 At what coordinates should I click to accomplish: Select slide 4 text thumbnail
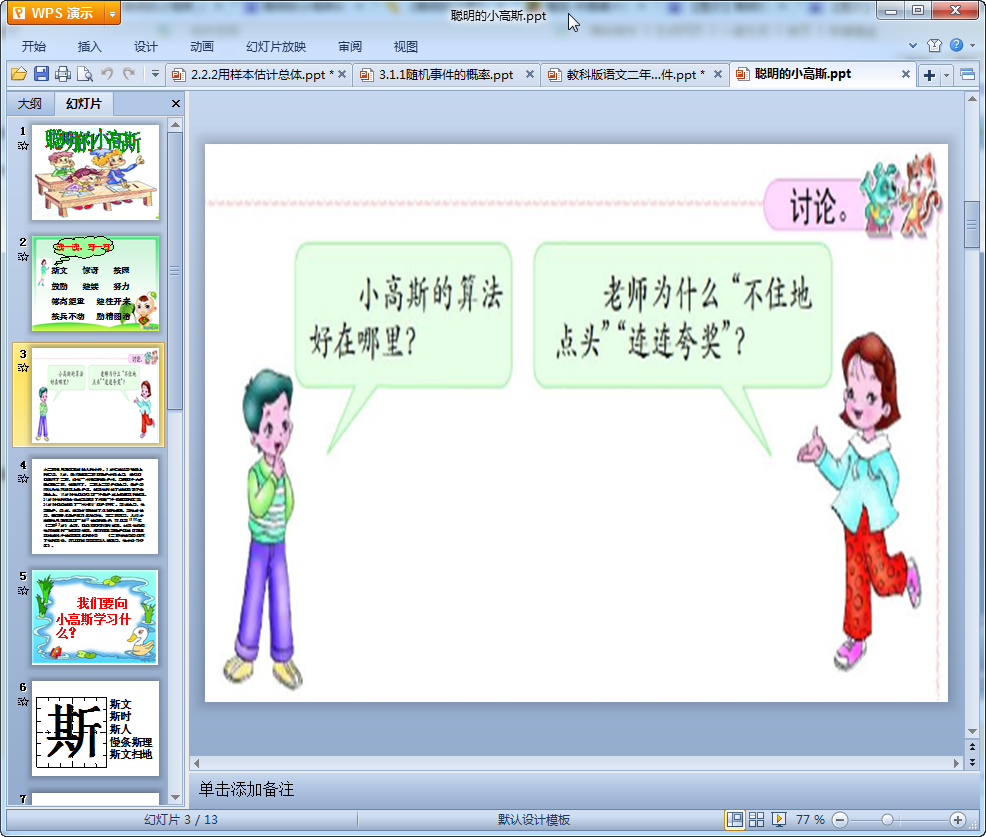(96, 506)
